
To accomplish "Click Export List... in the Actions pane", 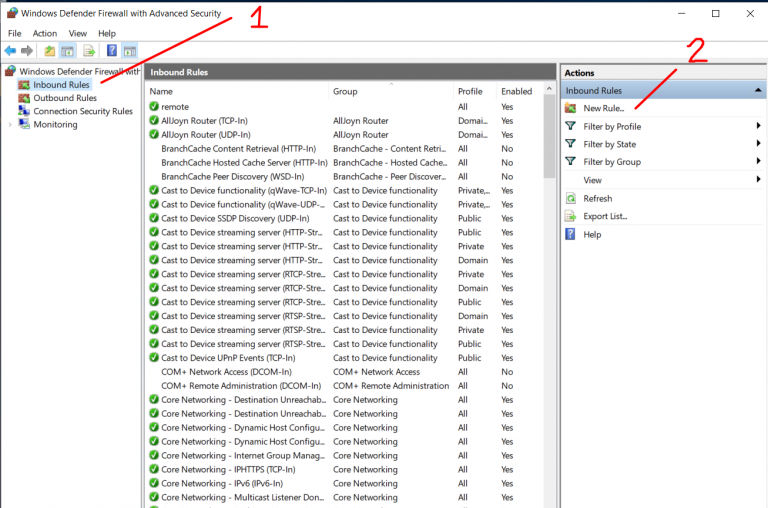I will [x=605, y=216].
